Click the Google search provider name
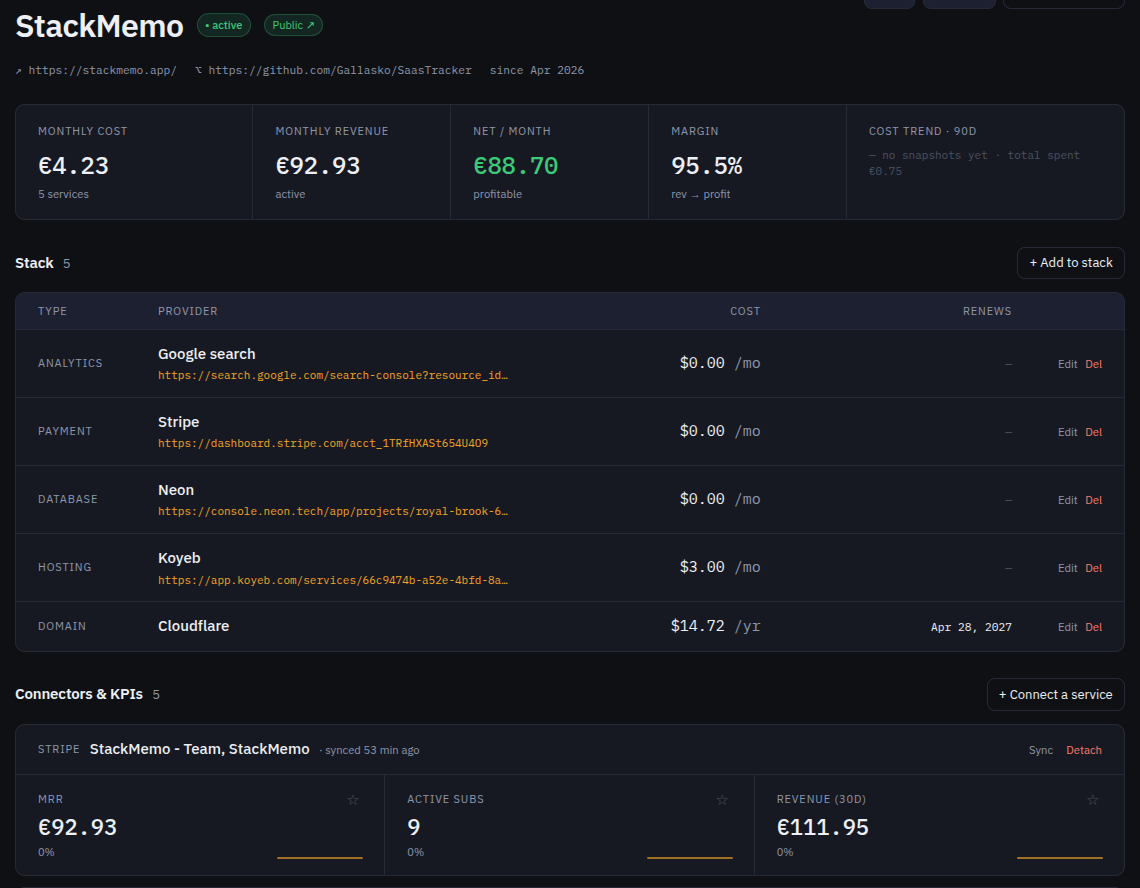 pos(206,354)
